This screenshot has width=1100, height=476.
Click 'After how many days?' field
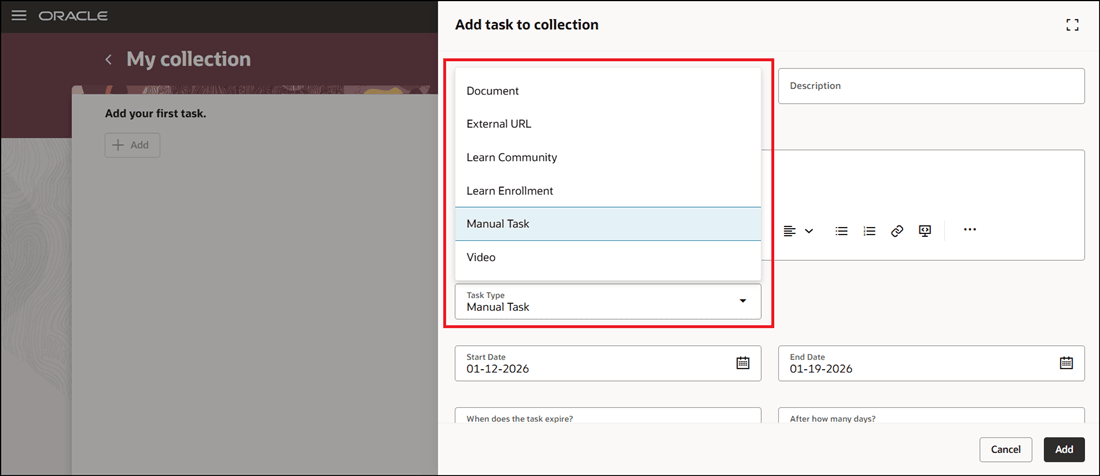931,415
